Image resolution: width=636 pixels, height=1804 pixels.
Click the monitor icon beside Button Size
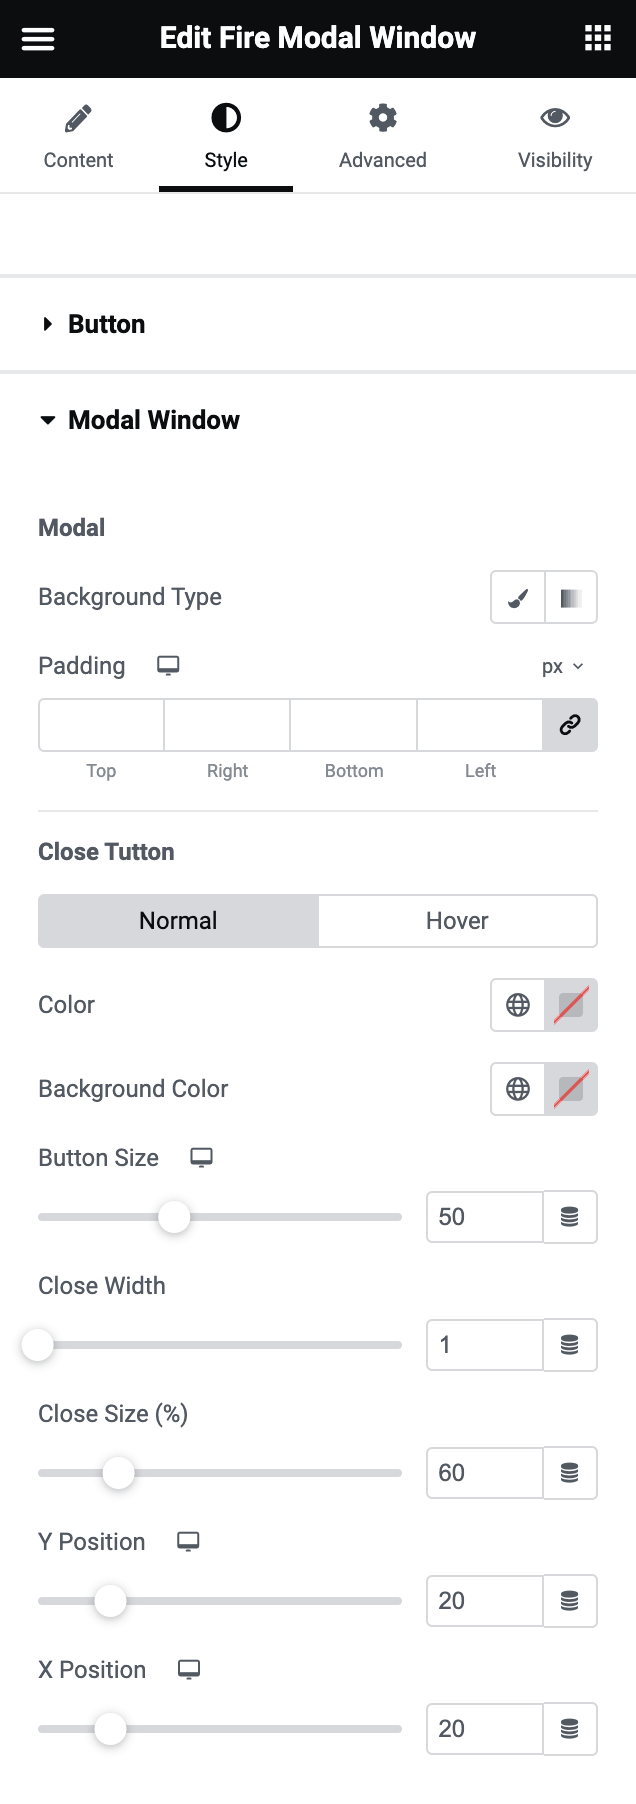200,1156
